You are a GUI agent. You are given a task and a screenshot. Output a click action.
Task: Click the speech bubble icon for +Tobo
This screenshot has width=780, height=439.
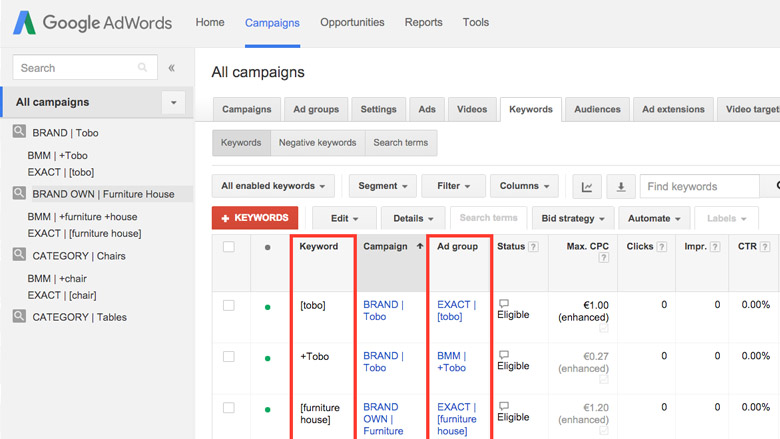coord(504,354)
